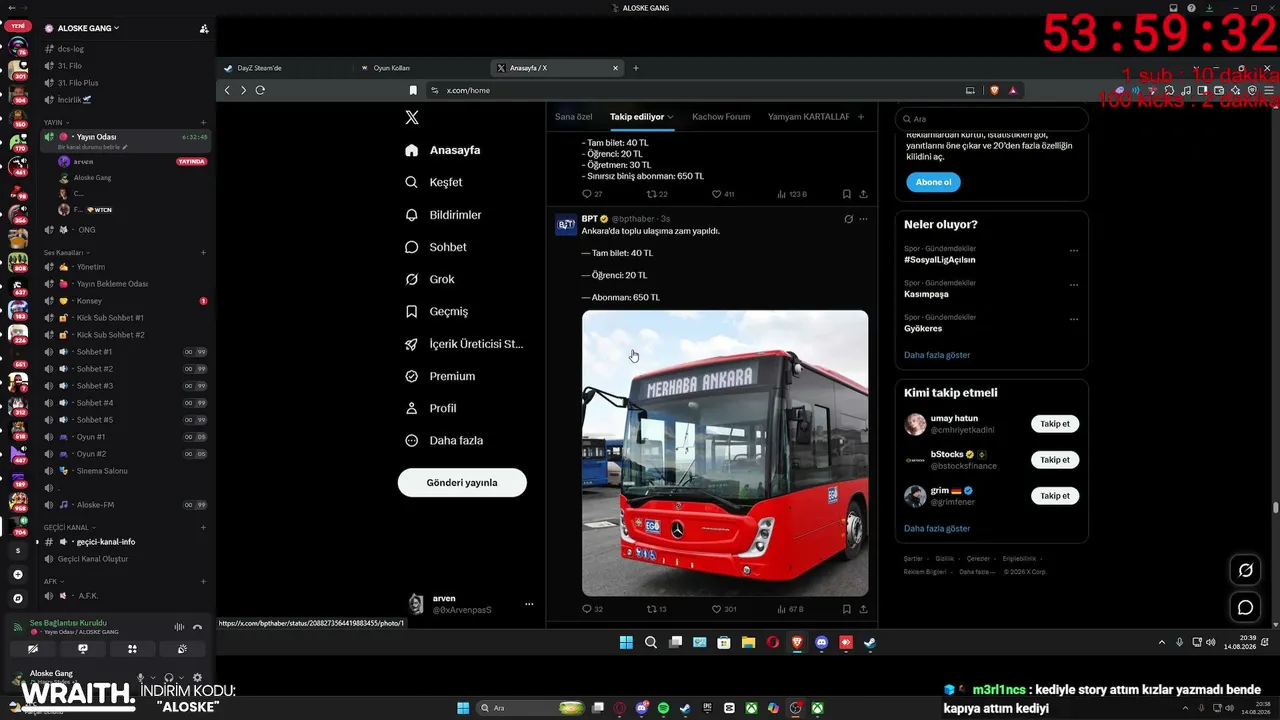Toggle Discord noise suppression
1280x720 pixels.
179,627
